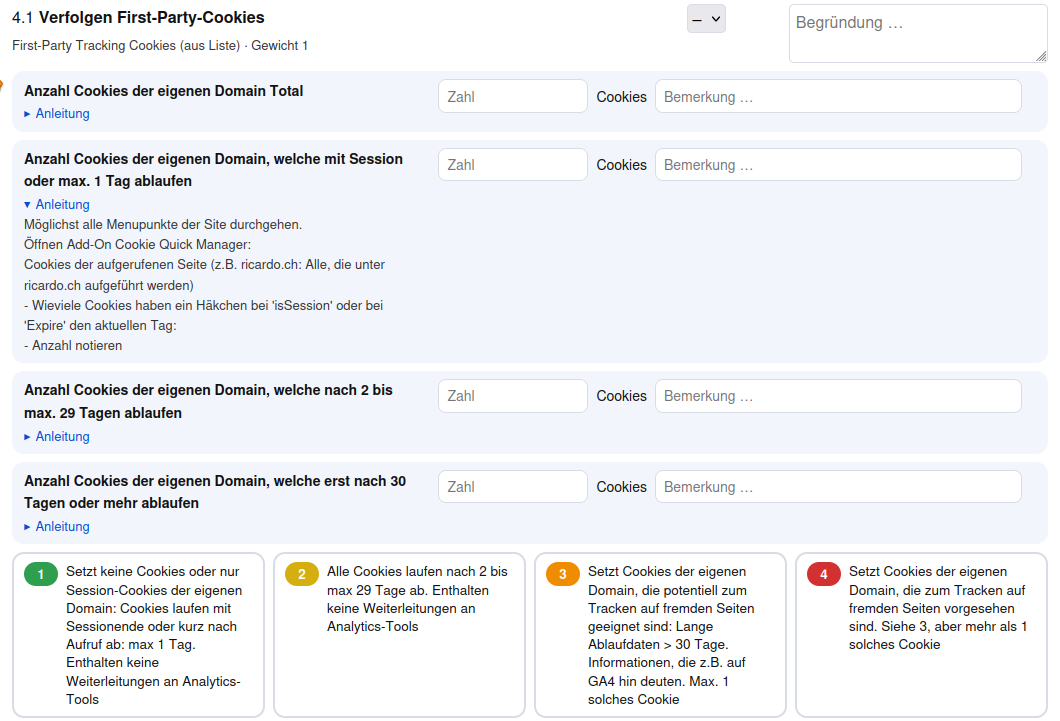Select the red rating 4 badge
The width and height of the screenshot is (1060, 721).
[x=823, y=574]
